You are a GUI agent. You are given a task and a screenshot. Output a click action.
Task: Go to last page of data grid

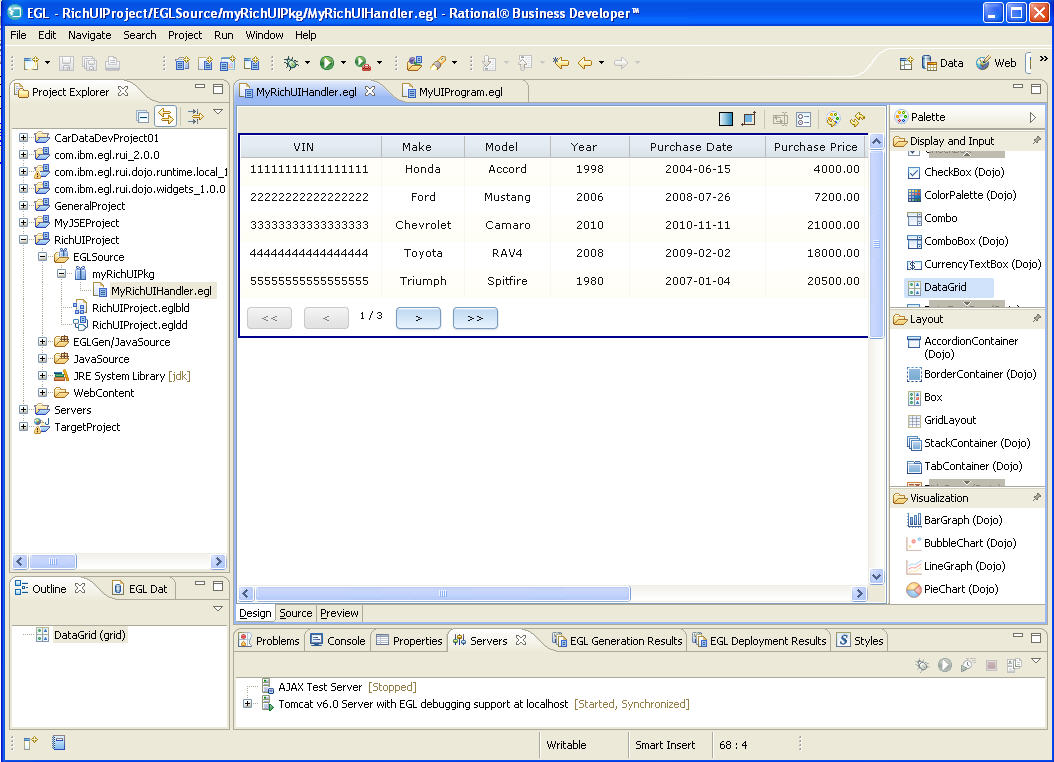click(x=475, y=318)
